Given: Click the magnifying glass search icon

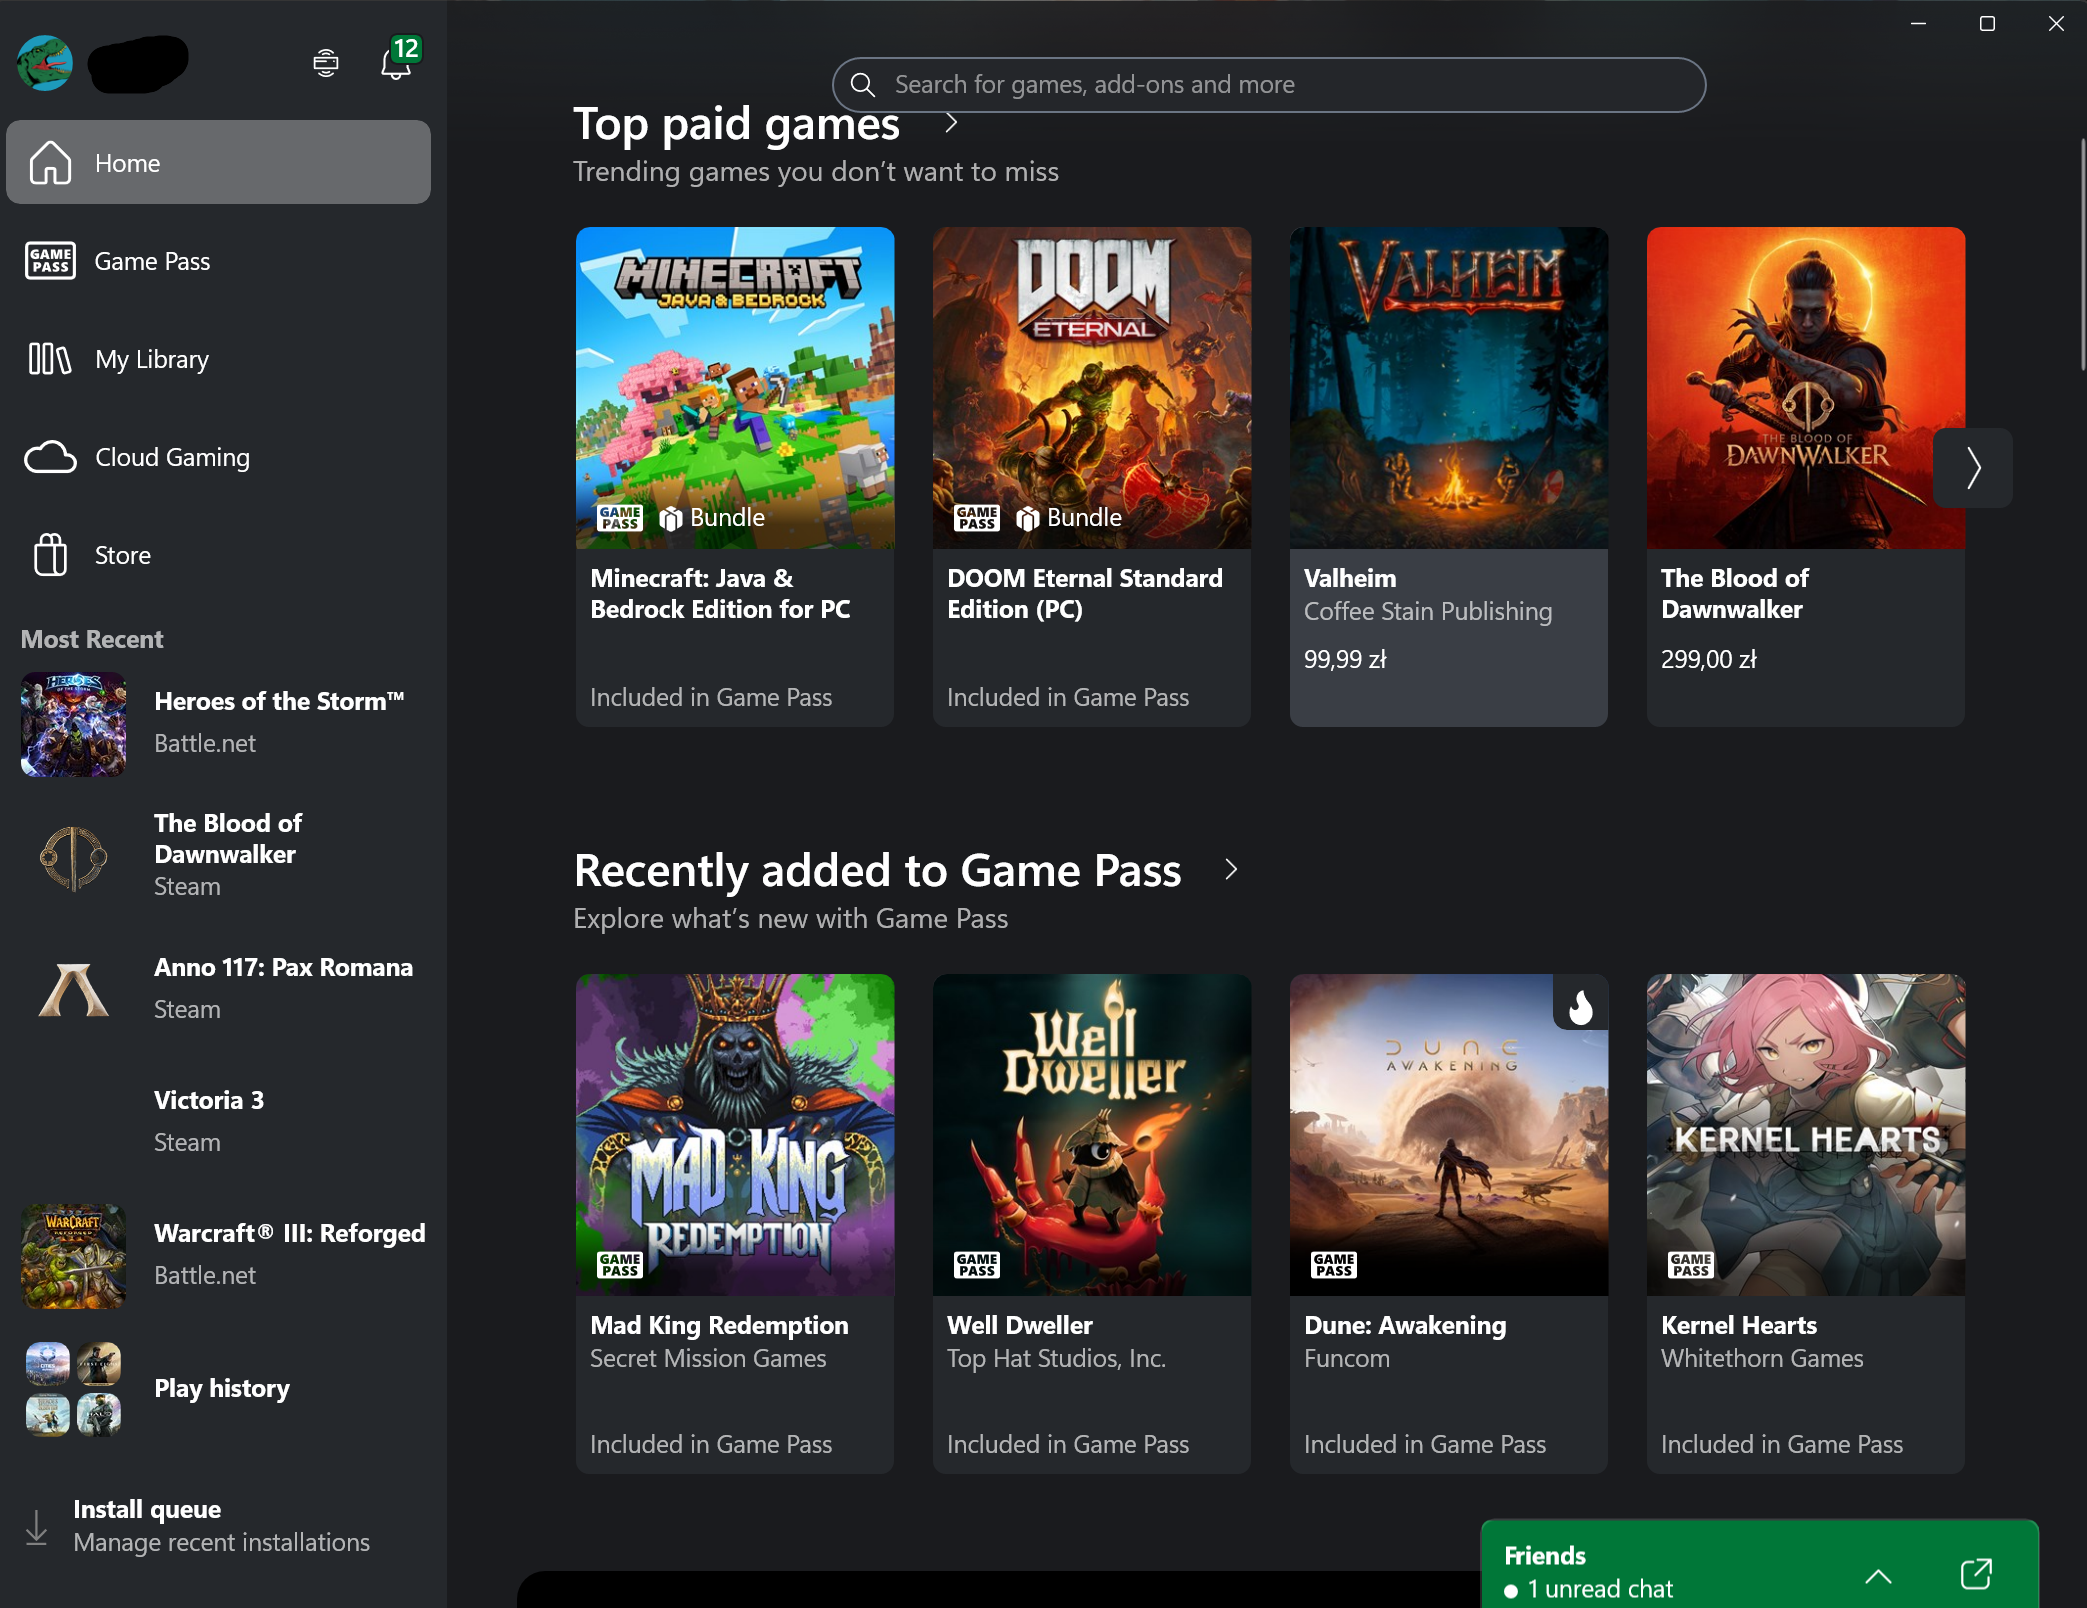Looking at the screenshot, I should point(863,85).
